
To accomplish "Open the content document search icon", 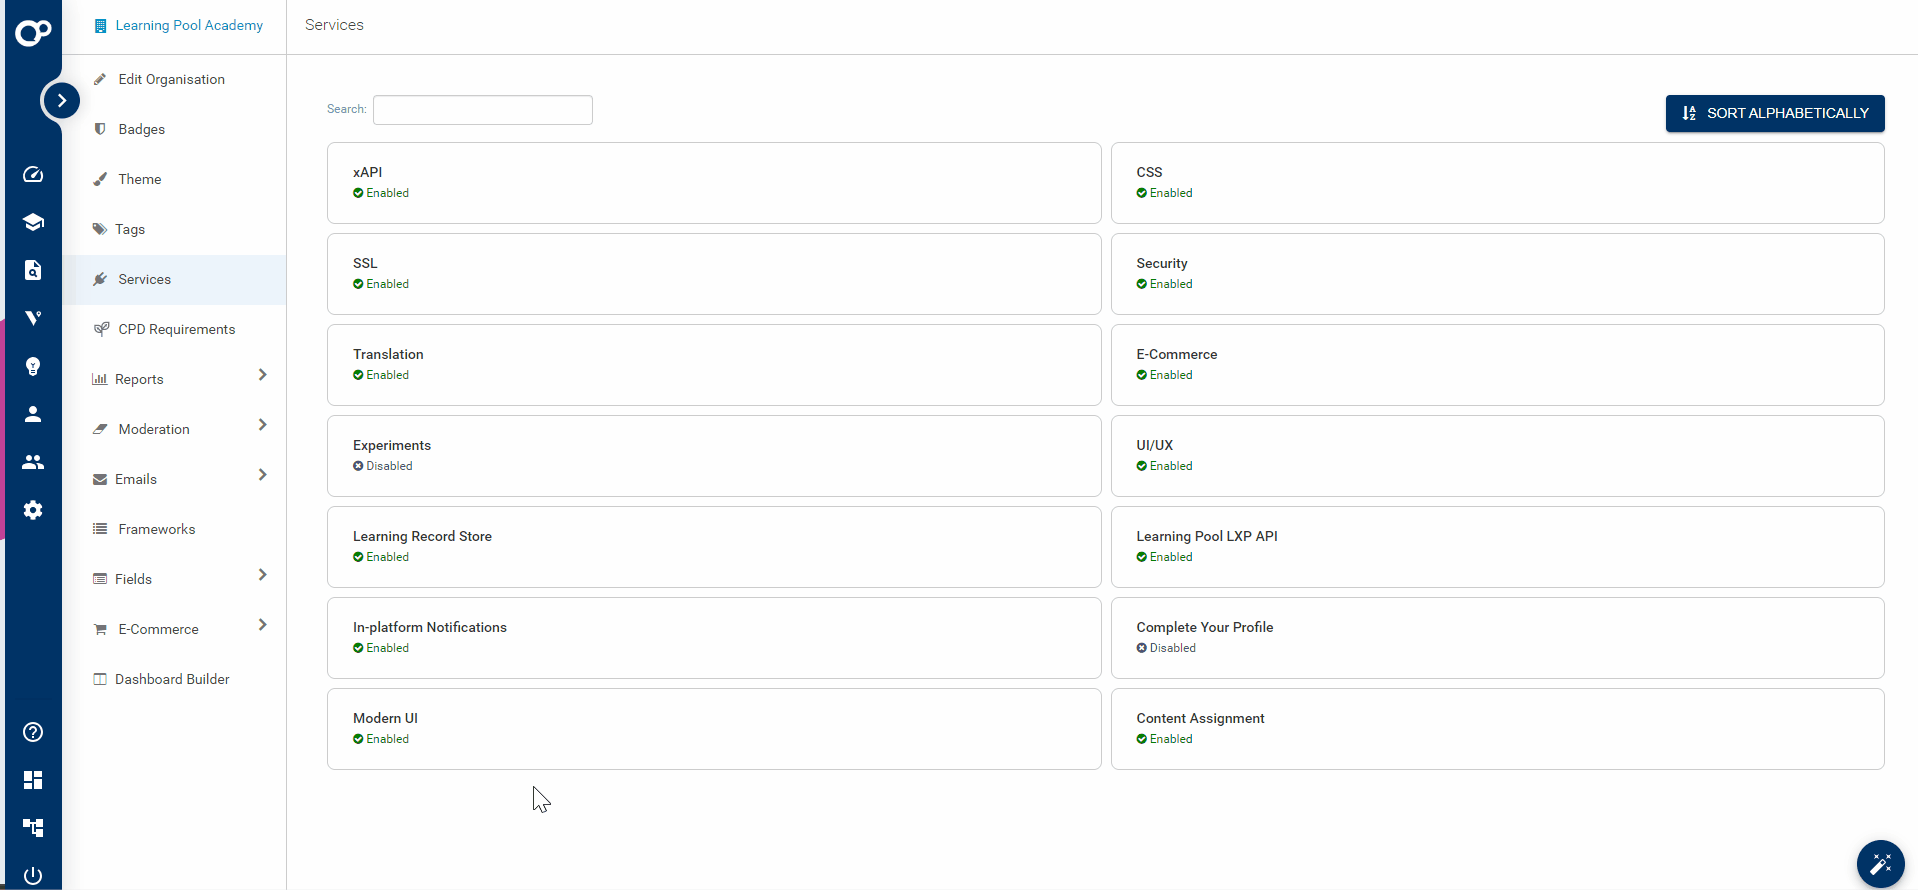I will pos(33,270).
